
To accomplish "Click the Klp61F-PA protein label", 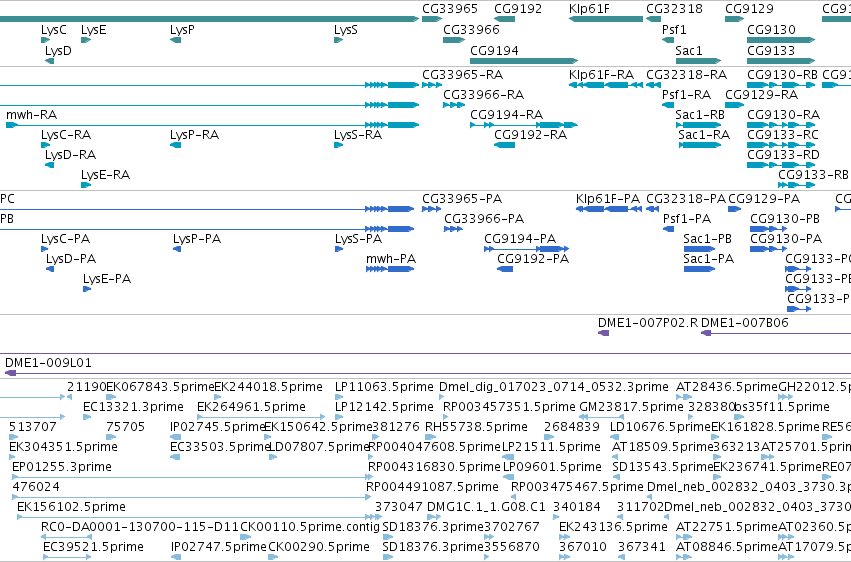I will [x=608, y=199].
